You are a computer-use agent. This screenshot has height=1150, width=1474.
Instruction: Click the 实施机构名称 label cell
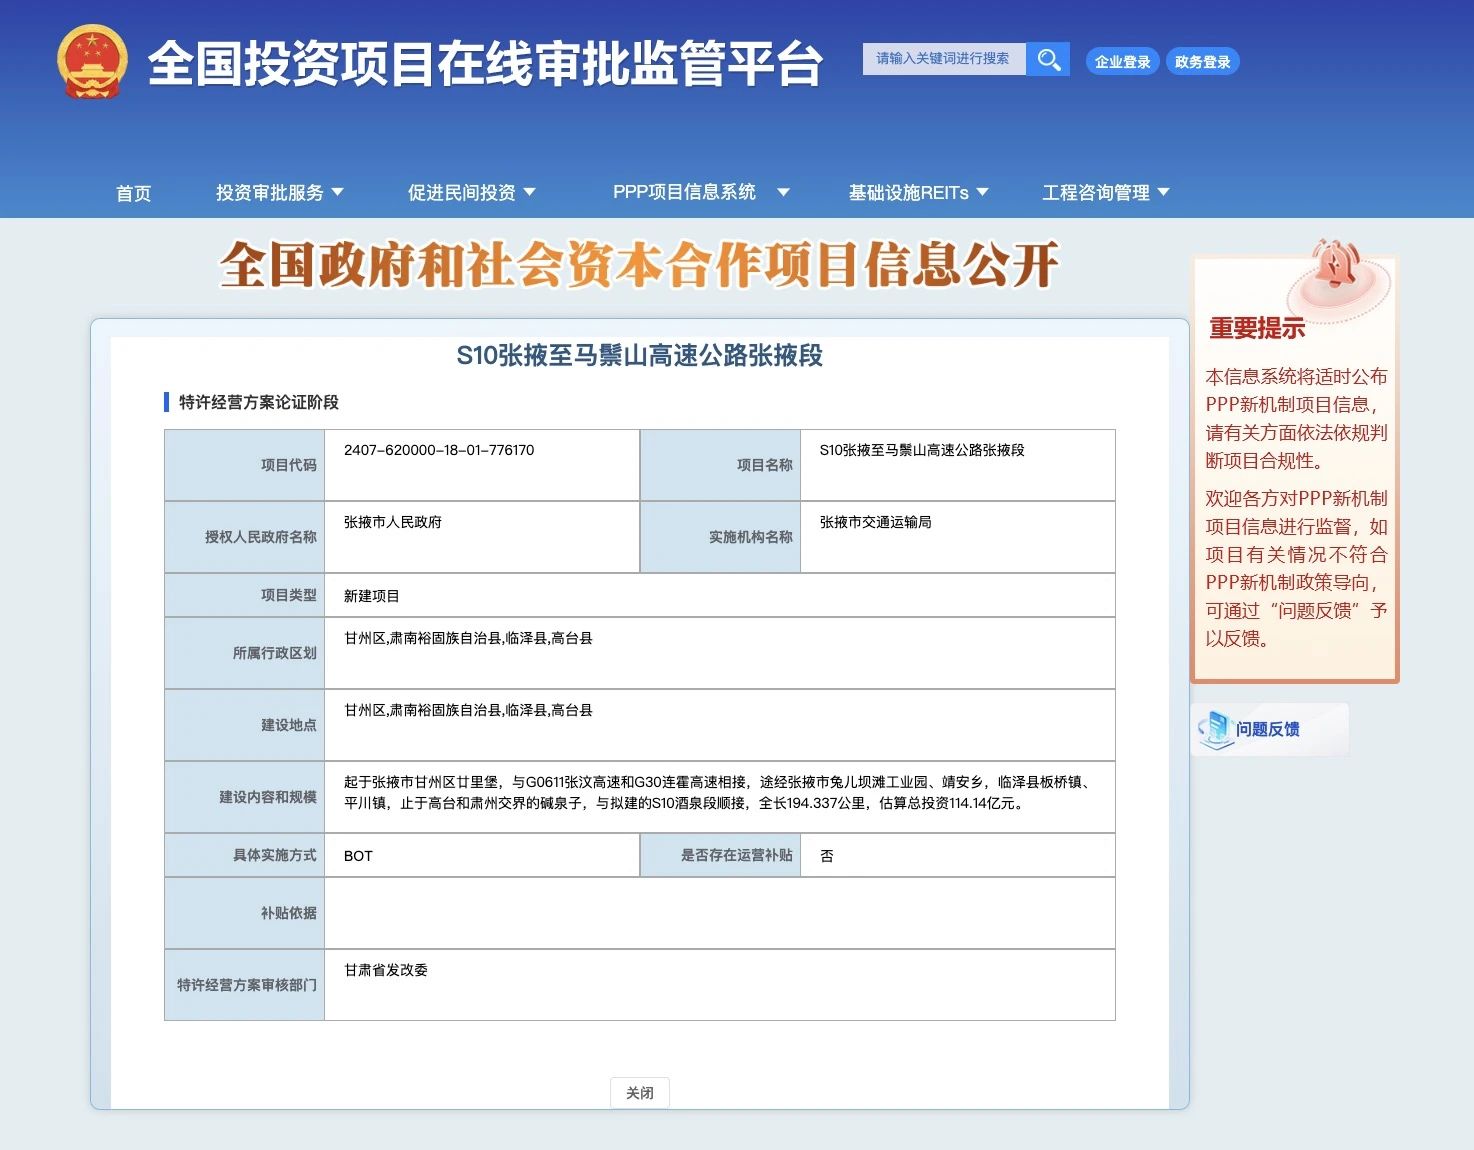pyautogui.click(x=721, y=537)
